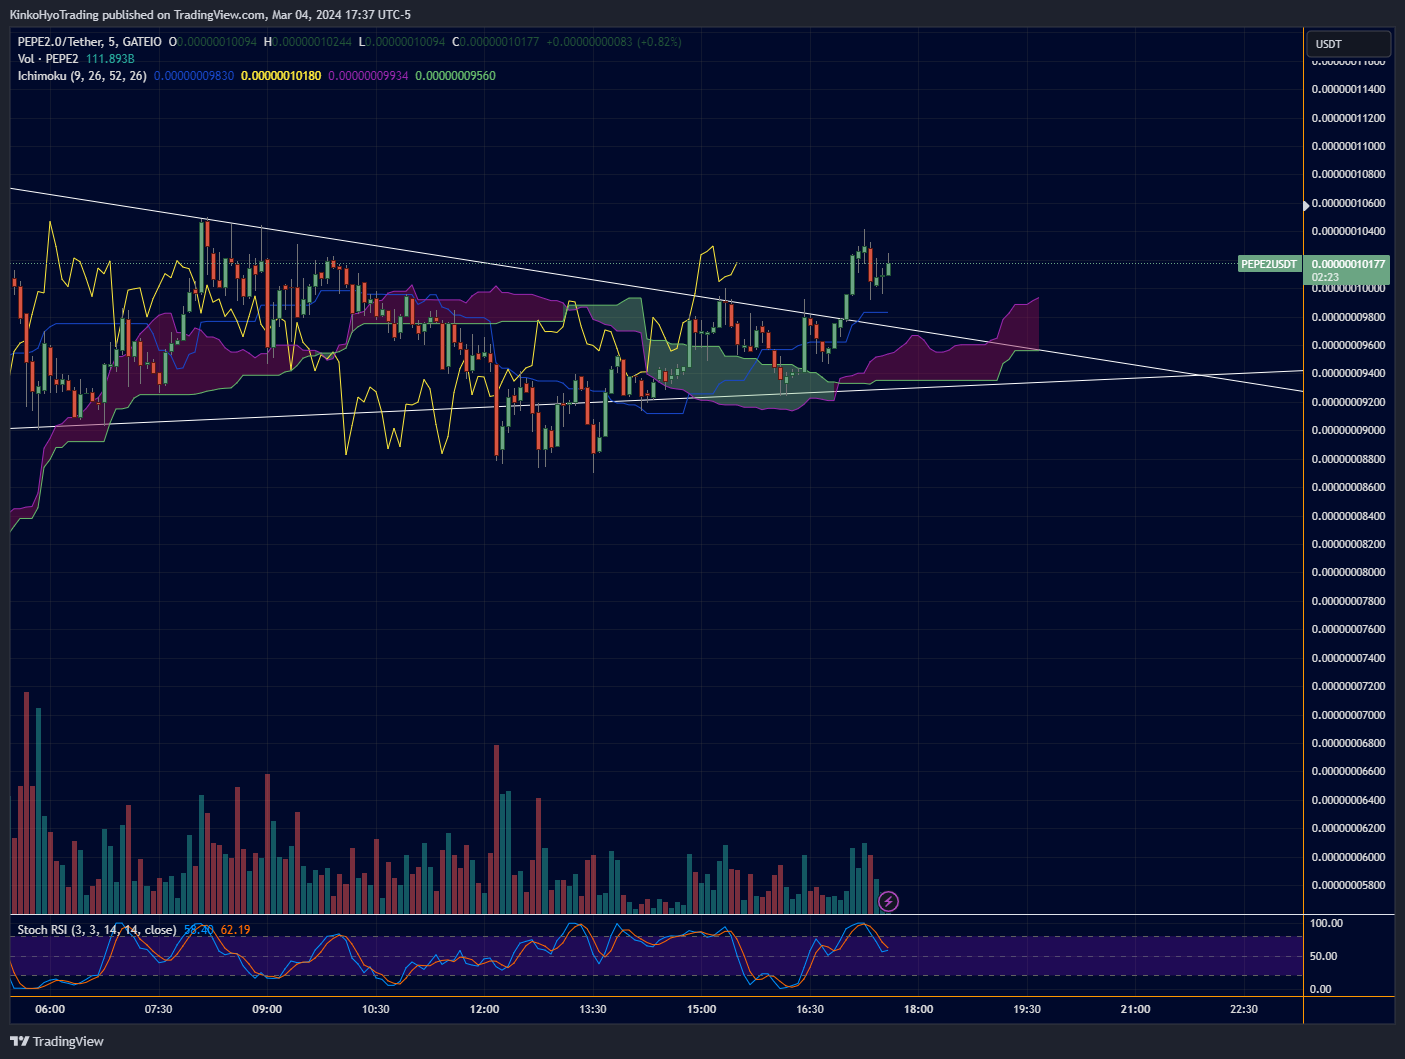The image size is (1405, 1059).
Task: Click the 12:00 time axis label
Action: tap(484, 1009)
